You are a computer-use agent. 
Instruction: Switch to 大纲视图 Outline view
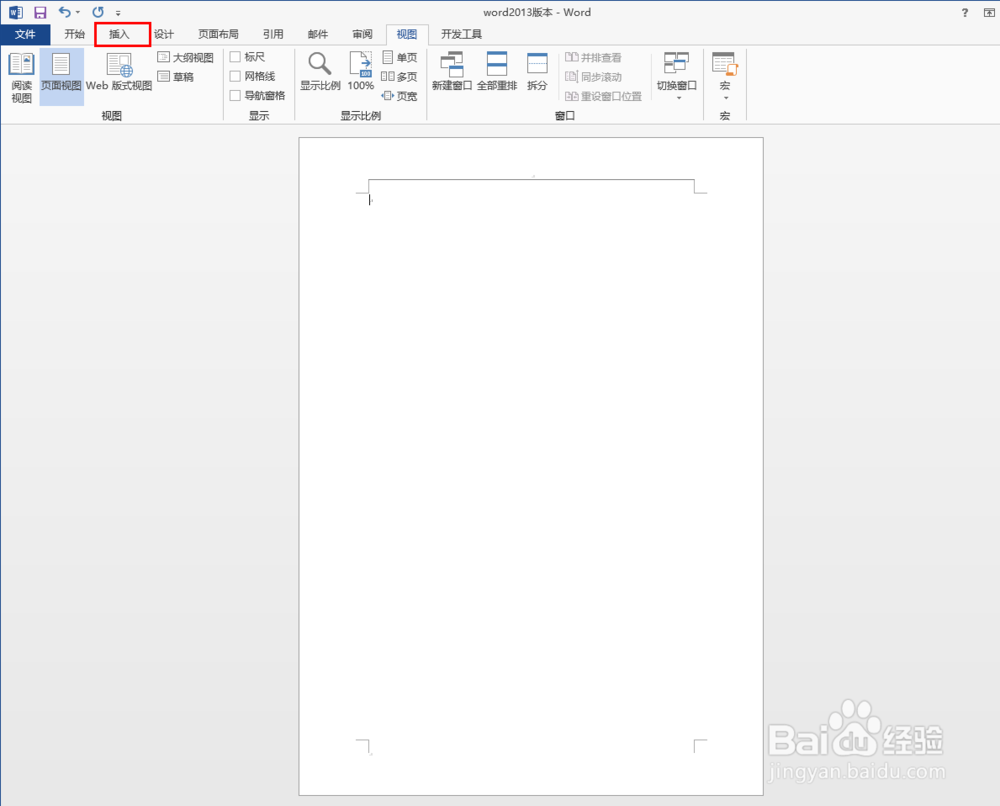[186, 57]
